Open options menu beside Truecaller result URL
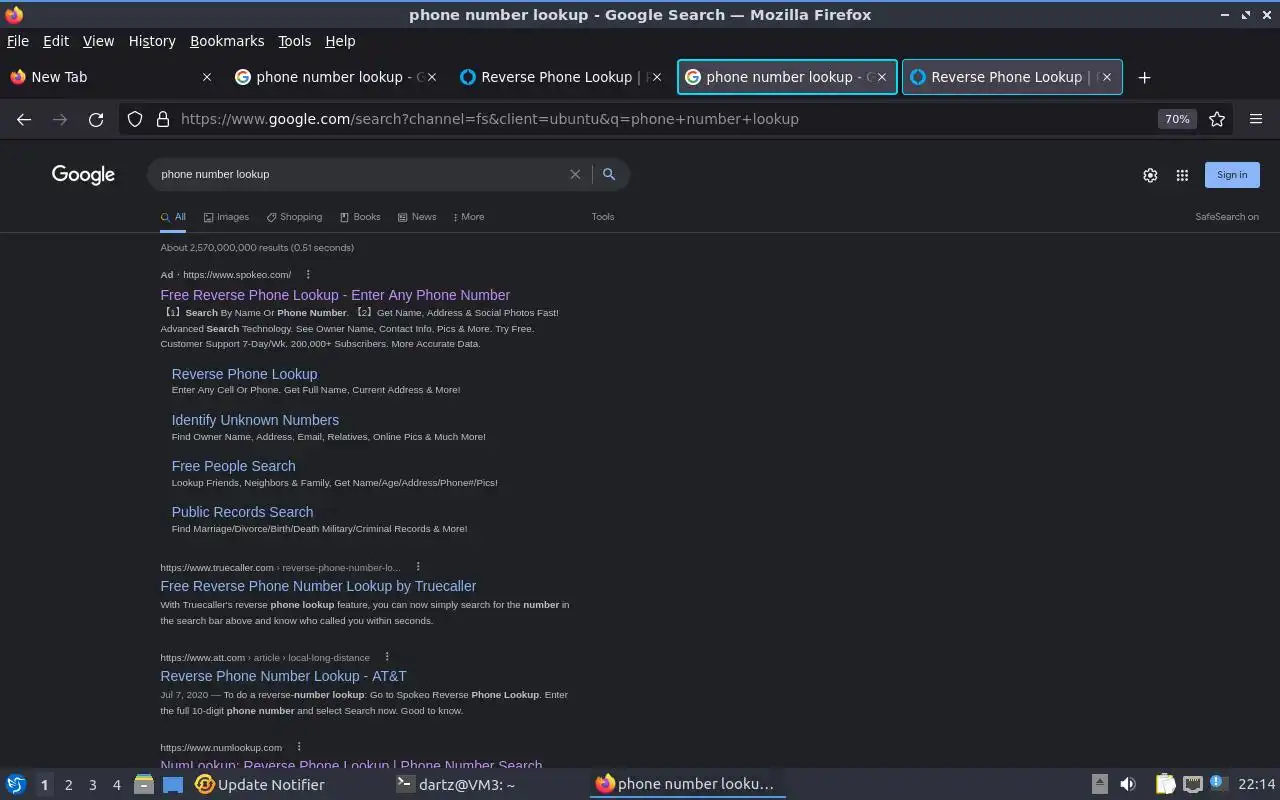Viewport: 1280px width, 800px height. point(418,567)
